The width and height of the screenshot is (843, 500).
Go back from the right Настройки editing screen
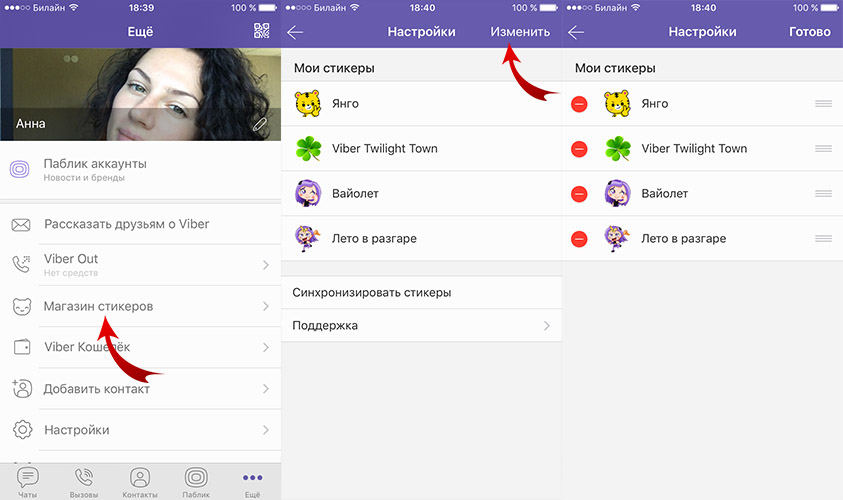(x=576, y=32)
